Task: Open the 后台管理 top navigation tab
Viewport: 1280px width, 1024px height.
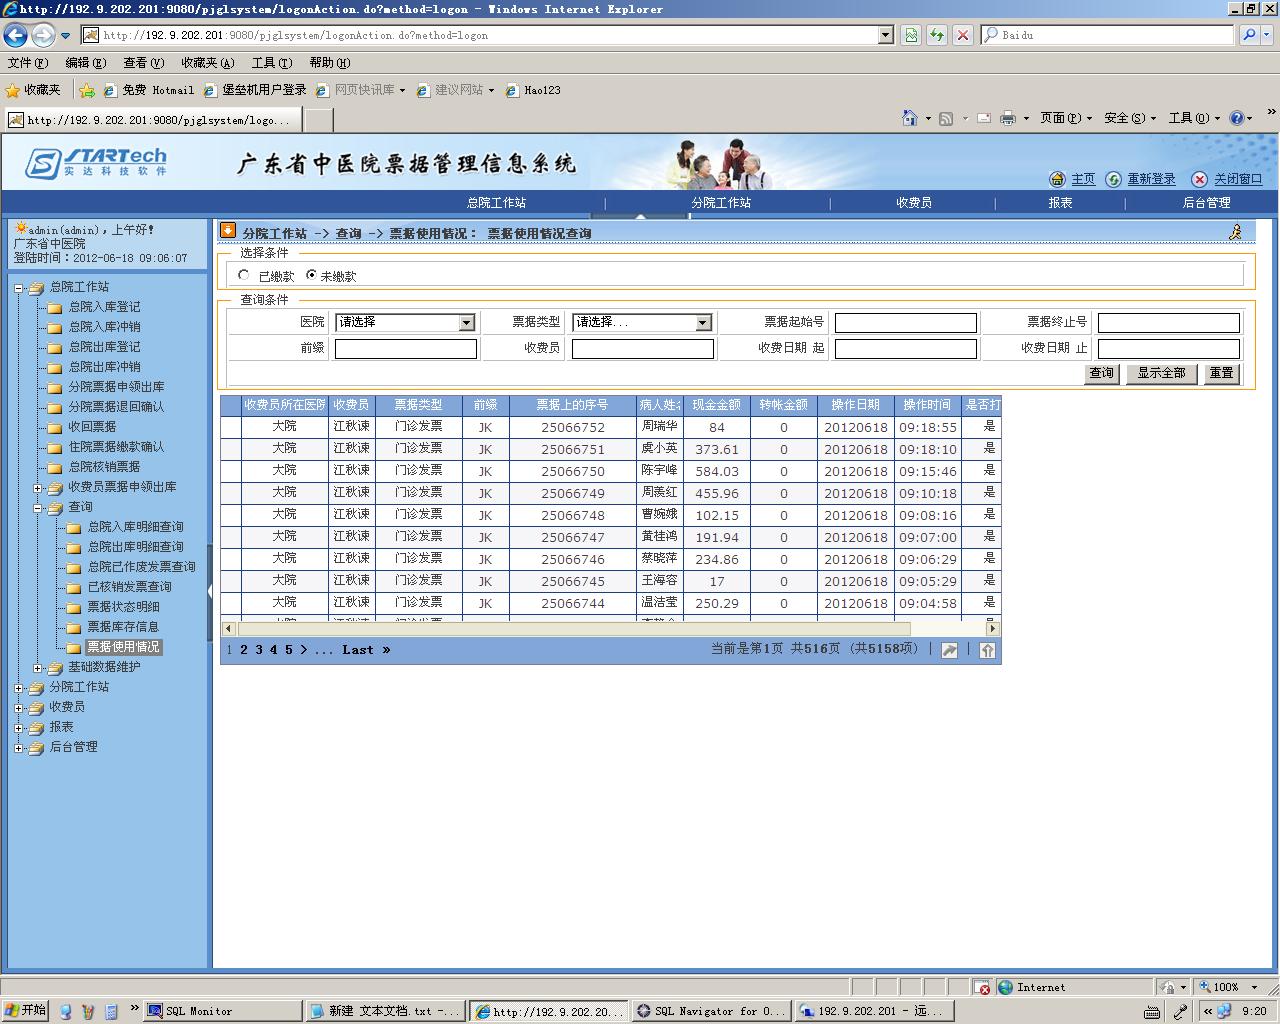Action: pos(1206,203)
